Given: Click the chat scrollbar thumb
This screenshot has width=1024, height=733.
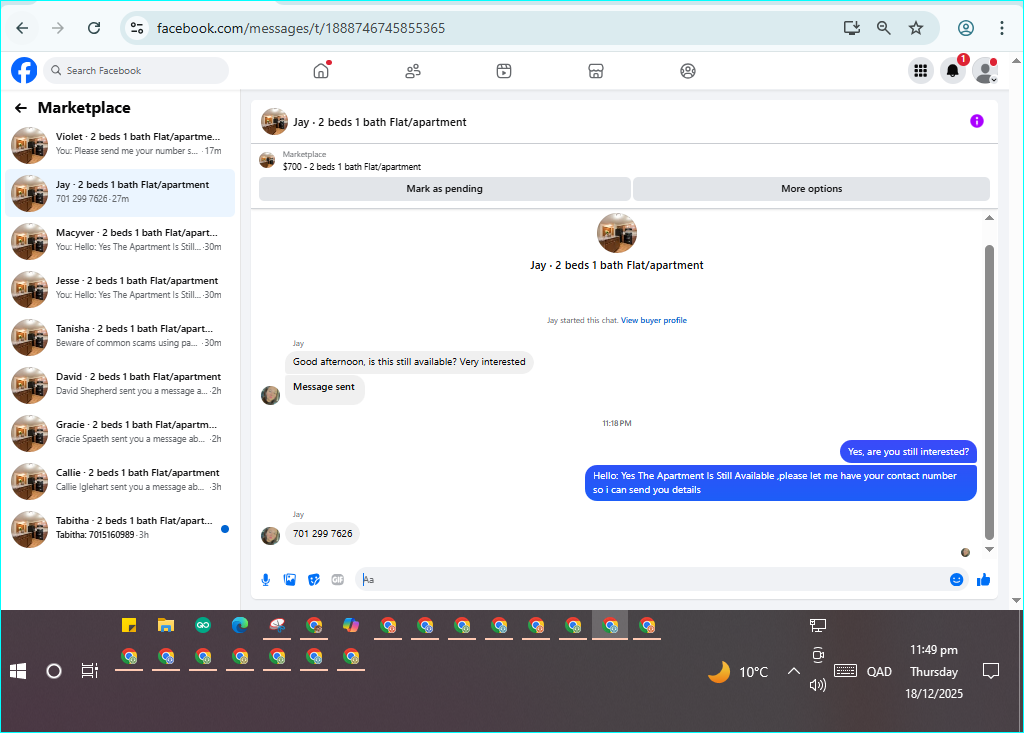Looking at the screenshot, I should 989,392.
